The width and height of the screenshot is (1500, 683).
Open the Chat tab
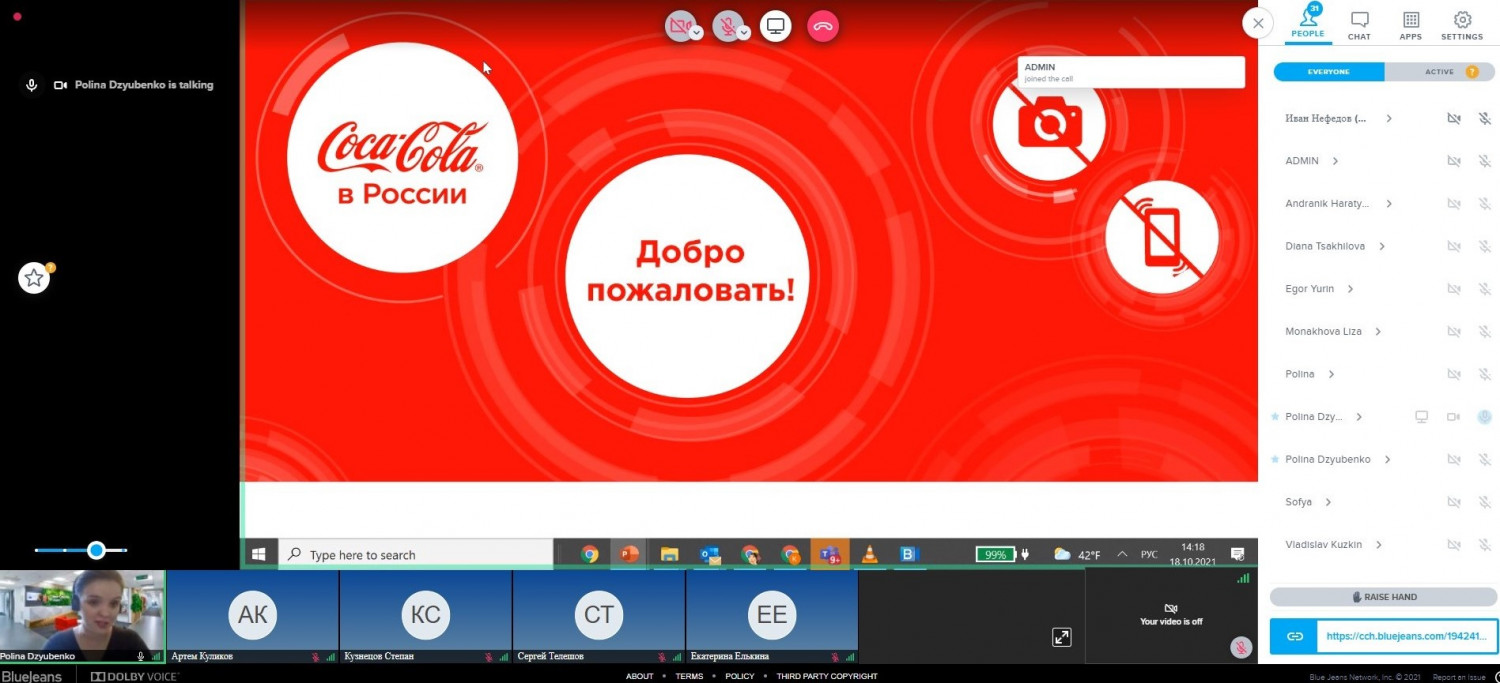1359,26
